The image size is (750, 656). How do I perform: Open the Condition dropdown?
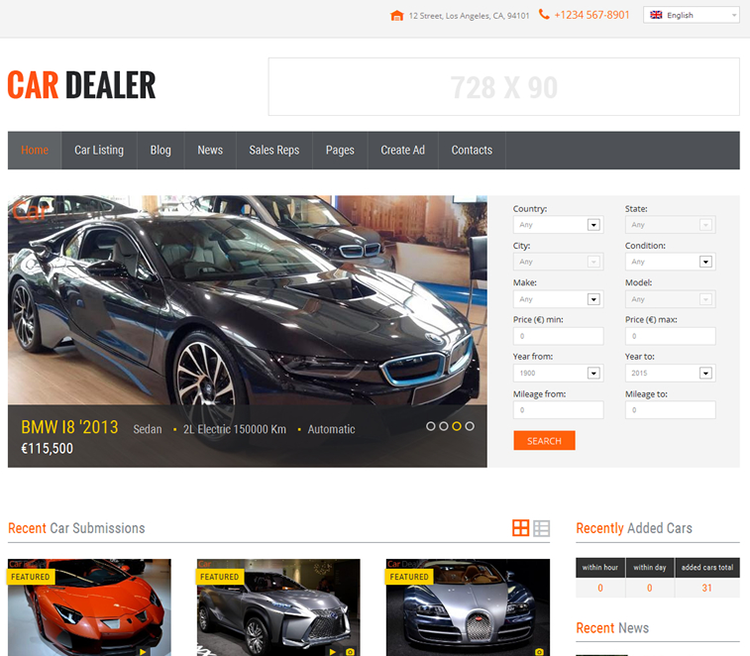pyautogui.click(x=670, y=261)
